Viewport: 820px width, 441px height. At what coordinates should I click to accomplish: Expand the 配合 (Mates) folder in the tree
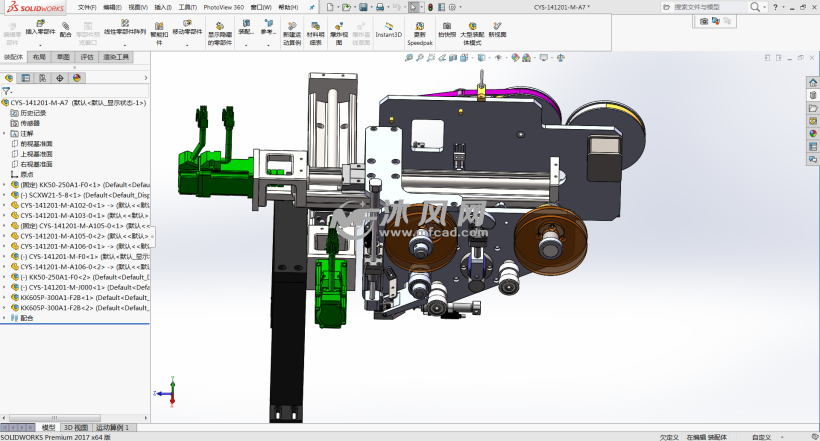point(5,318)
